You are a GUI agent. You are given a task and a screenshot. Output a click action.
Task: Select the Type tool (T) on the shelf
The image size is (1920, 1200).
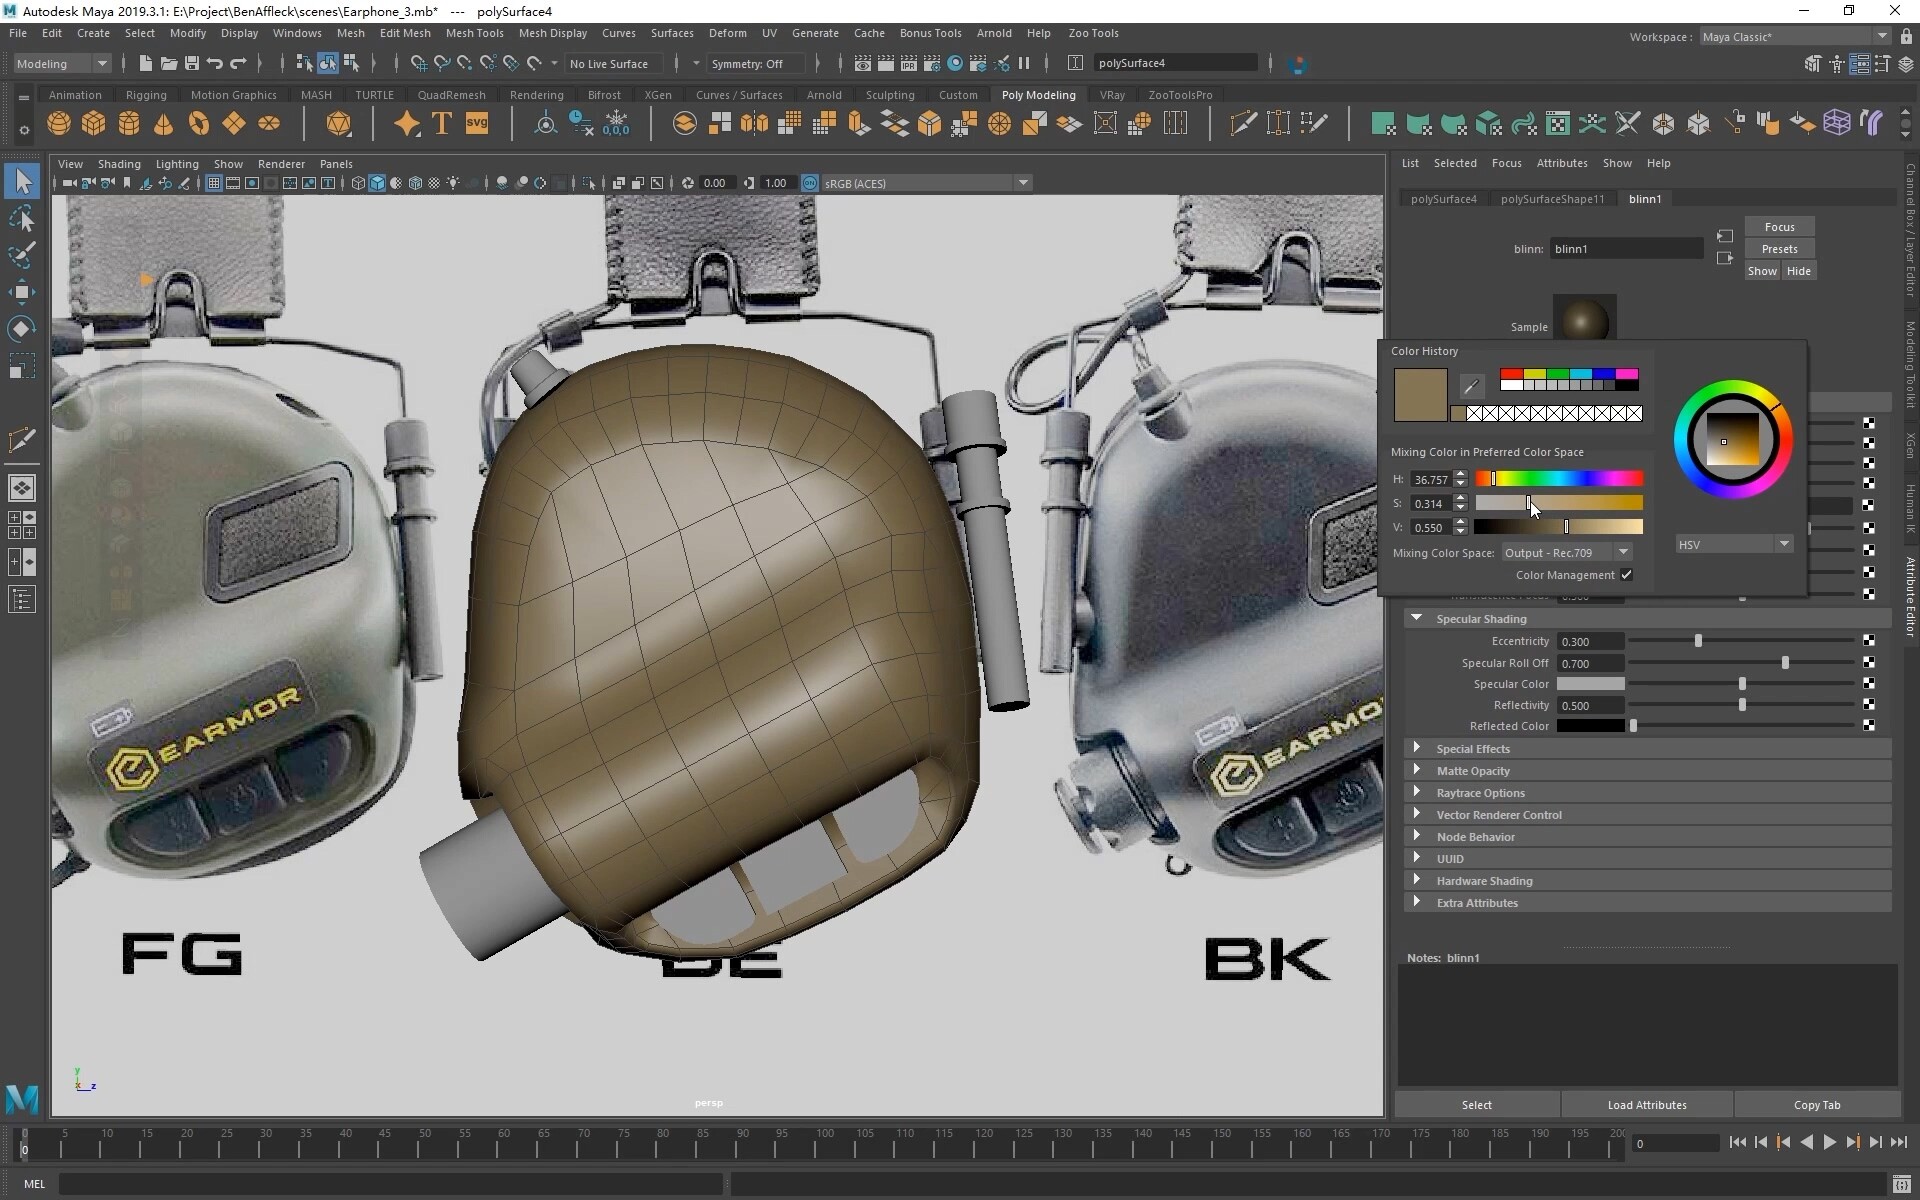pyautogui.click(x=441, y=123)
